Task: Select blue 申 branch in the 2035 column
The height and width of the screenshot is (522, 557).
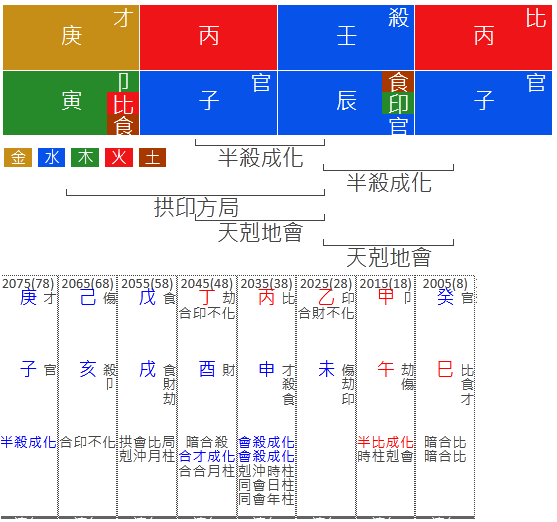Action: (266, 369)
